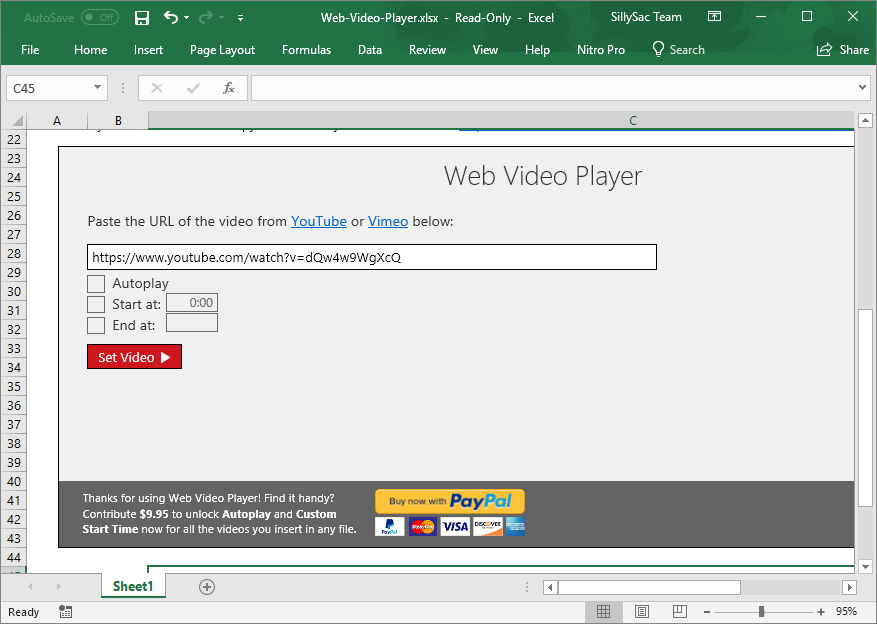
Task: Open the Customize Quick Access Toolbar menu
Action: (241, 18)
